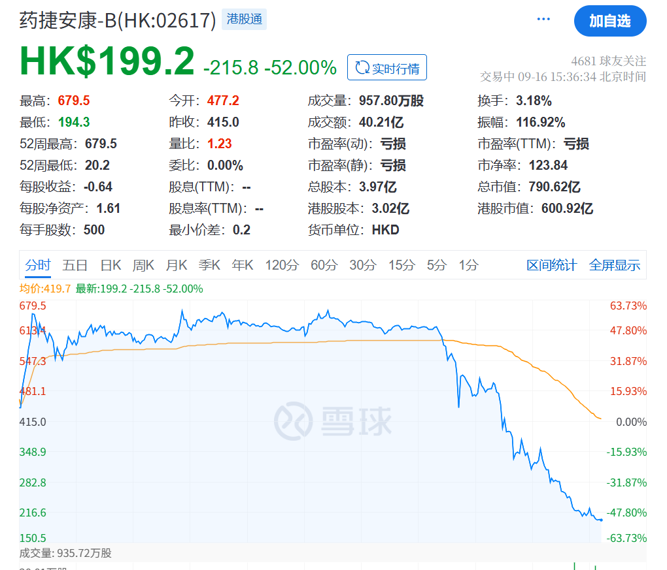This screenshot has width=667, height=570.
Task: Click the 成交量 value 957.80万股
Action: coord(391,101)
